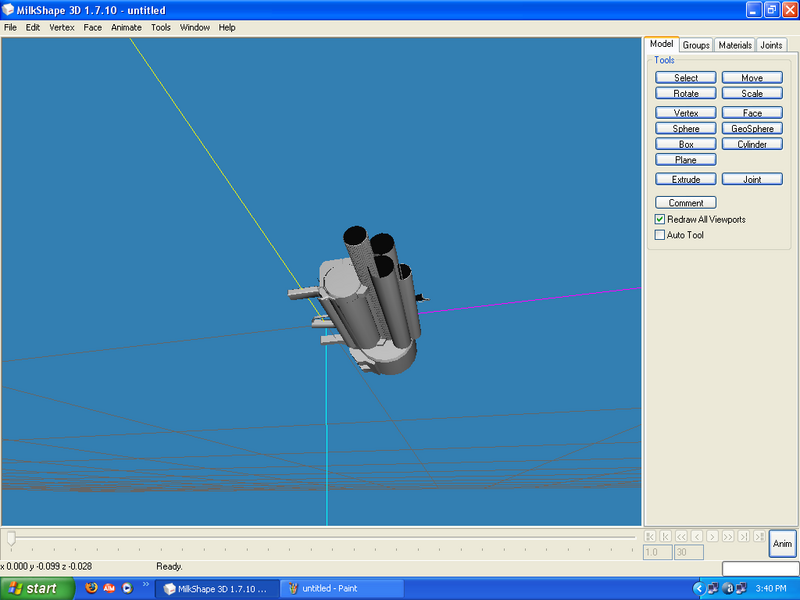The width and height of the screenshot is (800, 600).
Task: Click the previous keyframe playback button
Action: (x=665, y=536)
